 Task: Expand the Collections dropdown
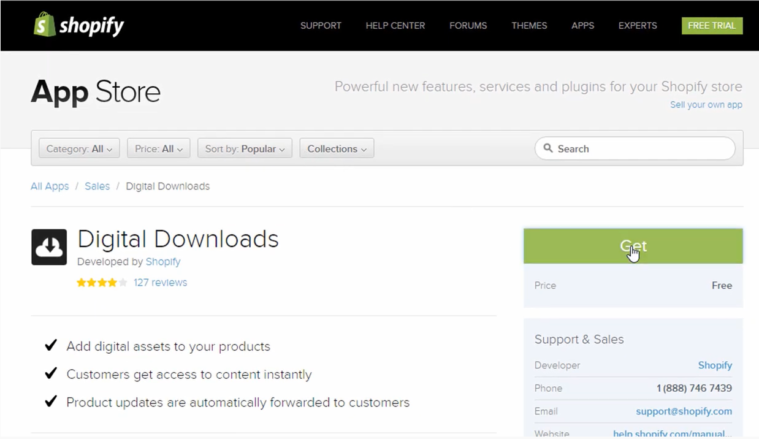point(336,149)
